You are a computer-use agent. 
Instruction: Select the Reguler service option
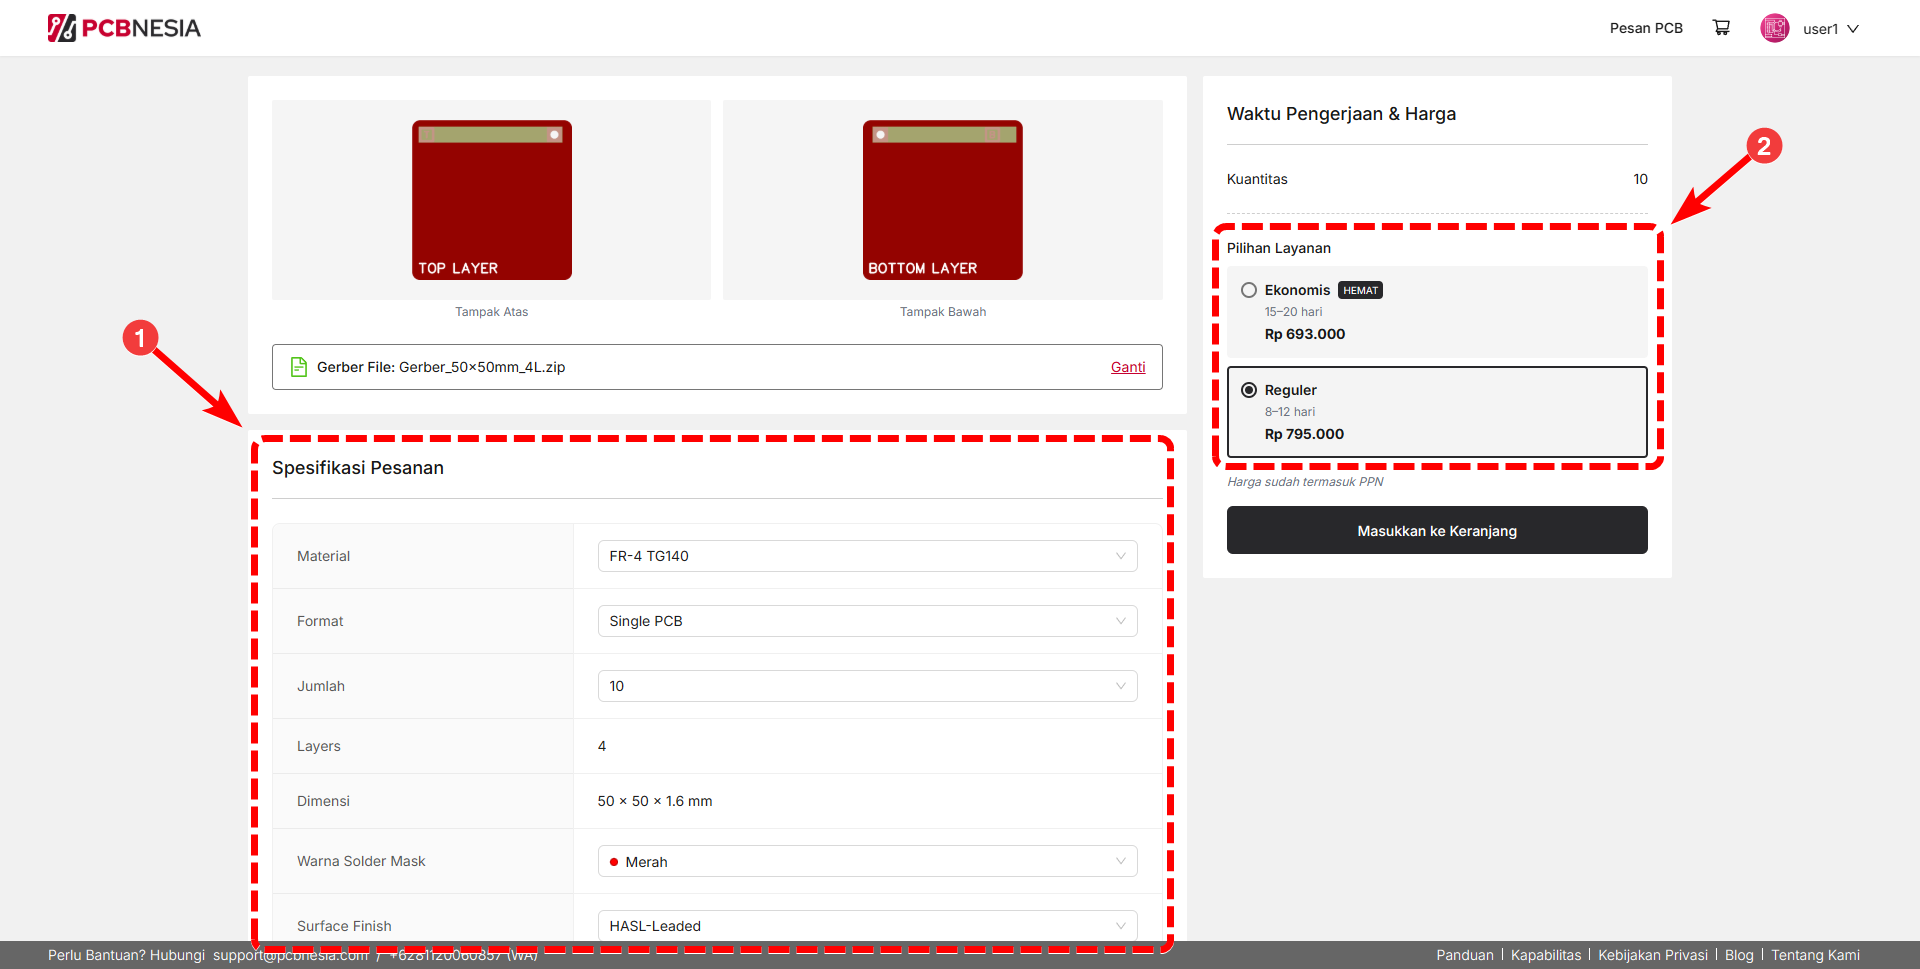[1437, 412]
